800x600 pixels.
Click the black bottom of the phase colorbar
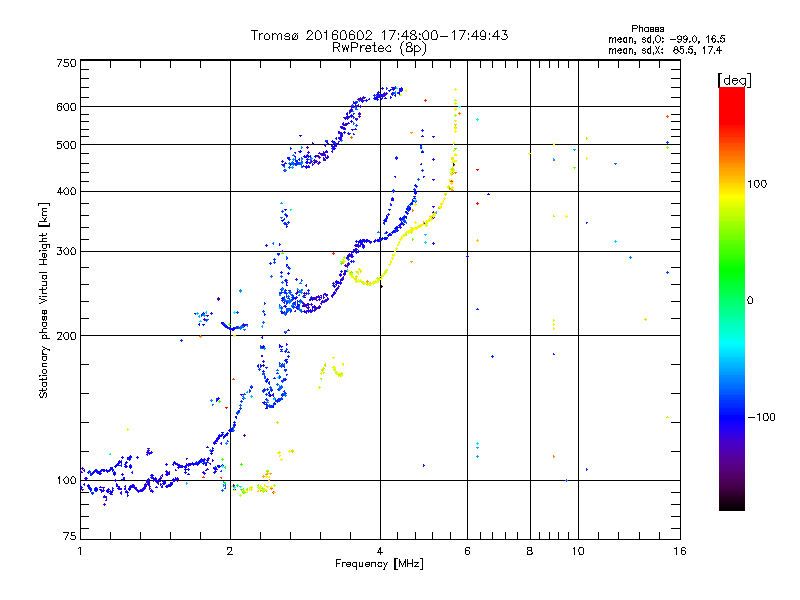[x=732, y=503]
